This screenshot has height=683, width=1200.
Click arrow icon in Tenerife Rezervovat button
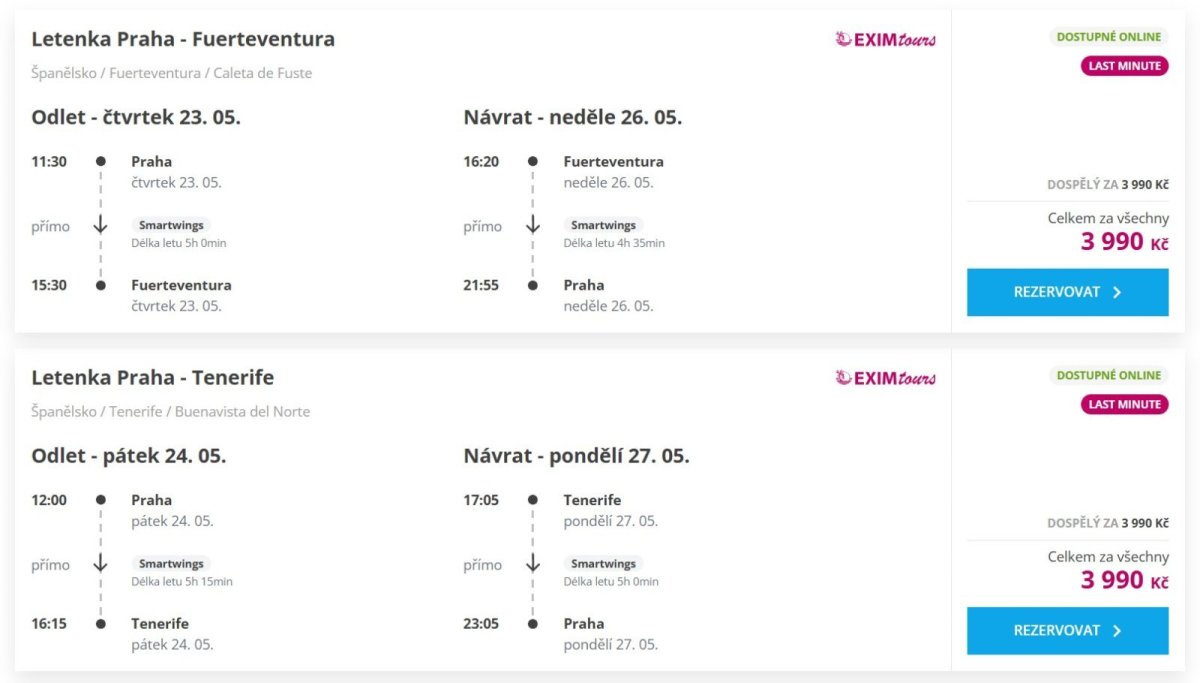click(x=1117, y=631)
